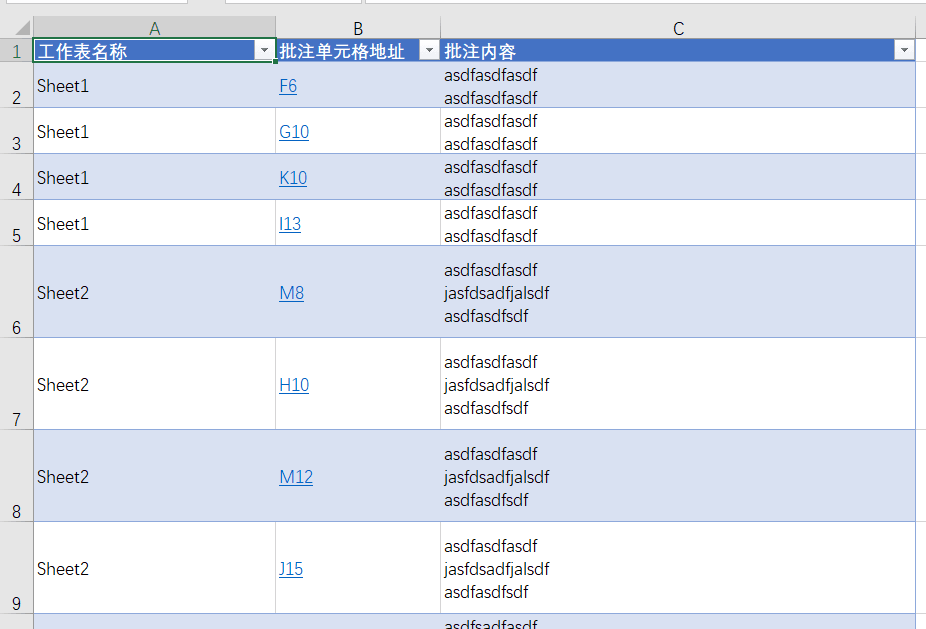The image size is (926, 629).
Task: Select row 1 header
Action: 17,51
